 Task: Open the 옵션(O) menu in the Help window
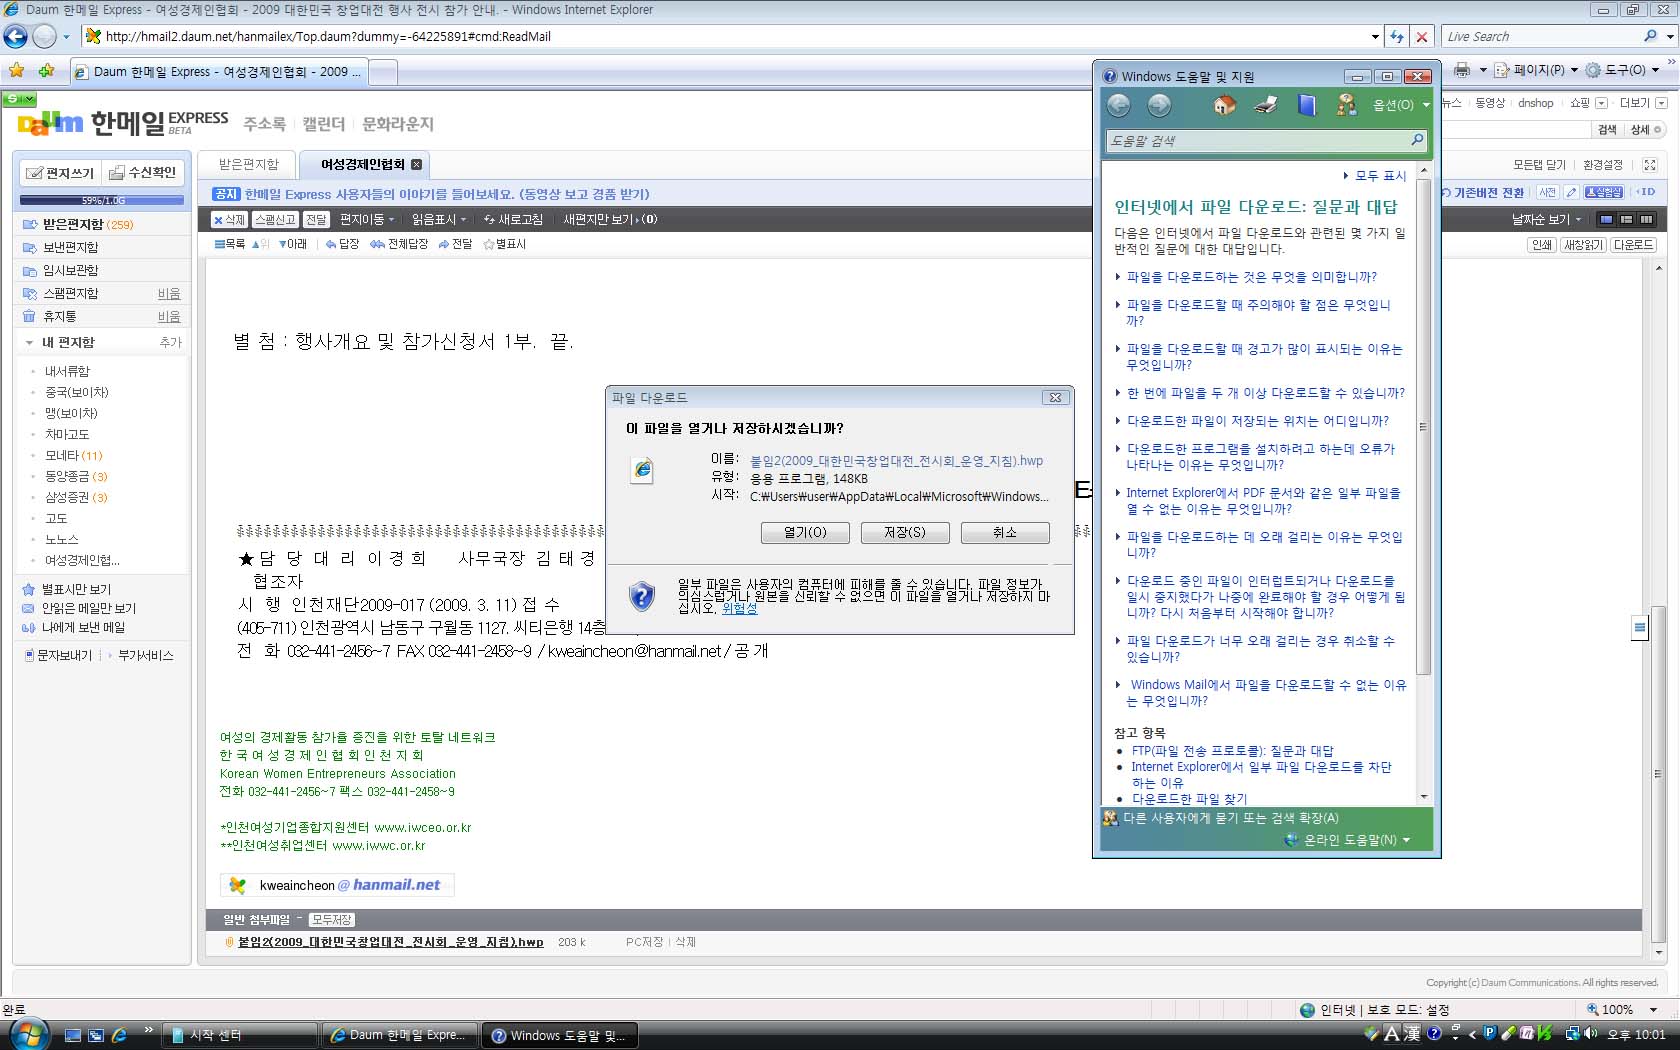(x=1400, y=105)
